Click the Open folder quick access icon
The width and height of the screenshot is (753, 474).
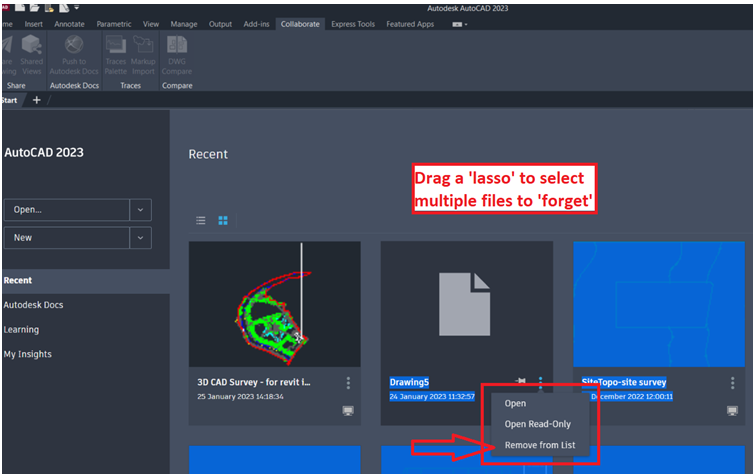(x=35, y=7)
